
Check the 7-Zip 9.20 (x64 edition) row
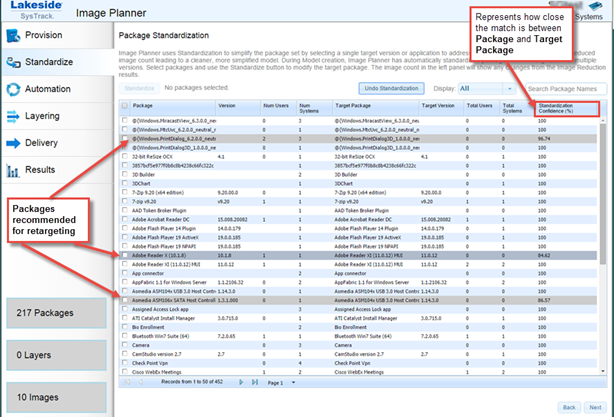125,192
